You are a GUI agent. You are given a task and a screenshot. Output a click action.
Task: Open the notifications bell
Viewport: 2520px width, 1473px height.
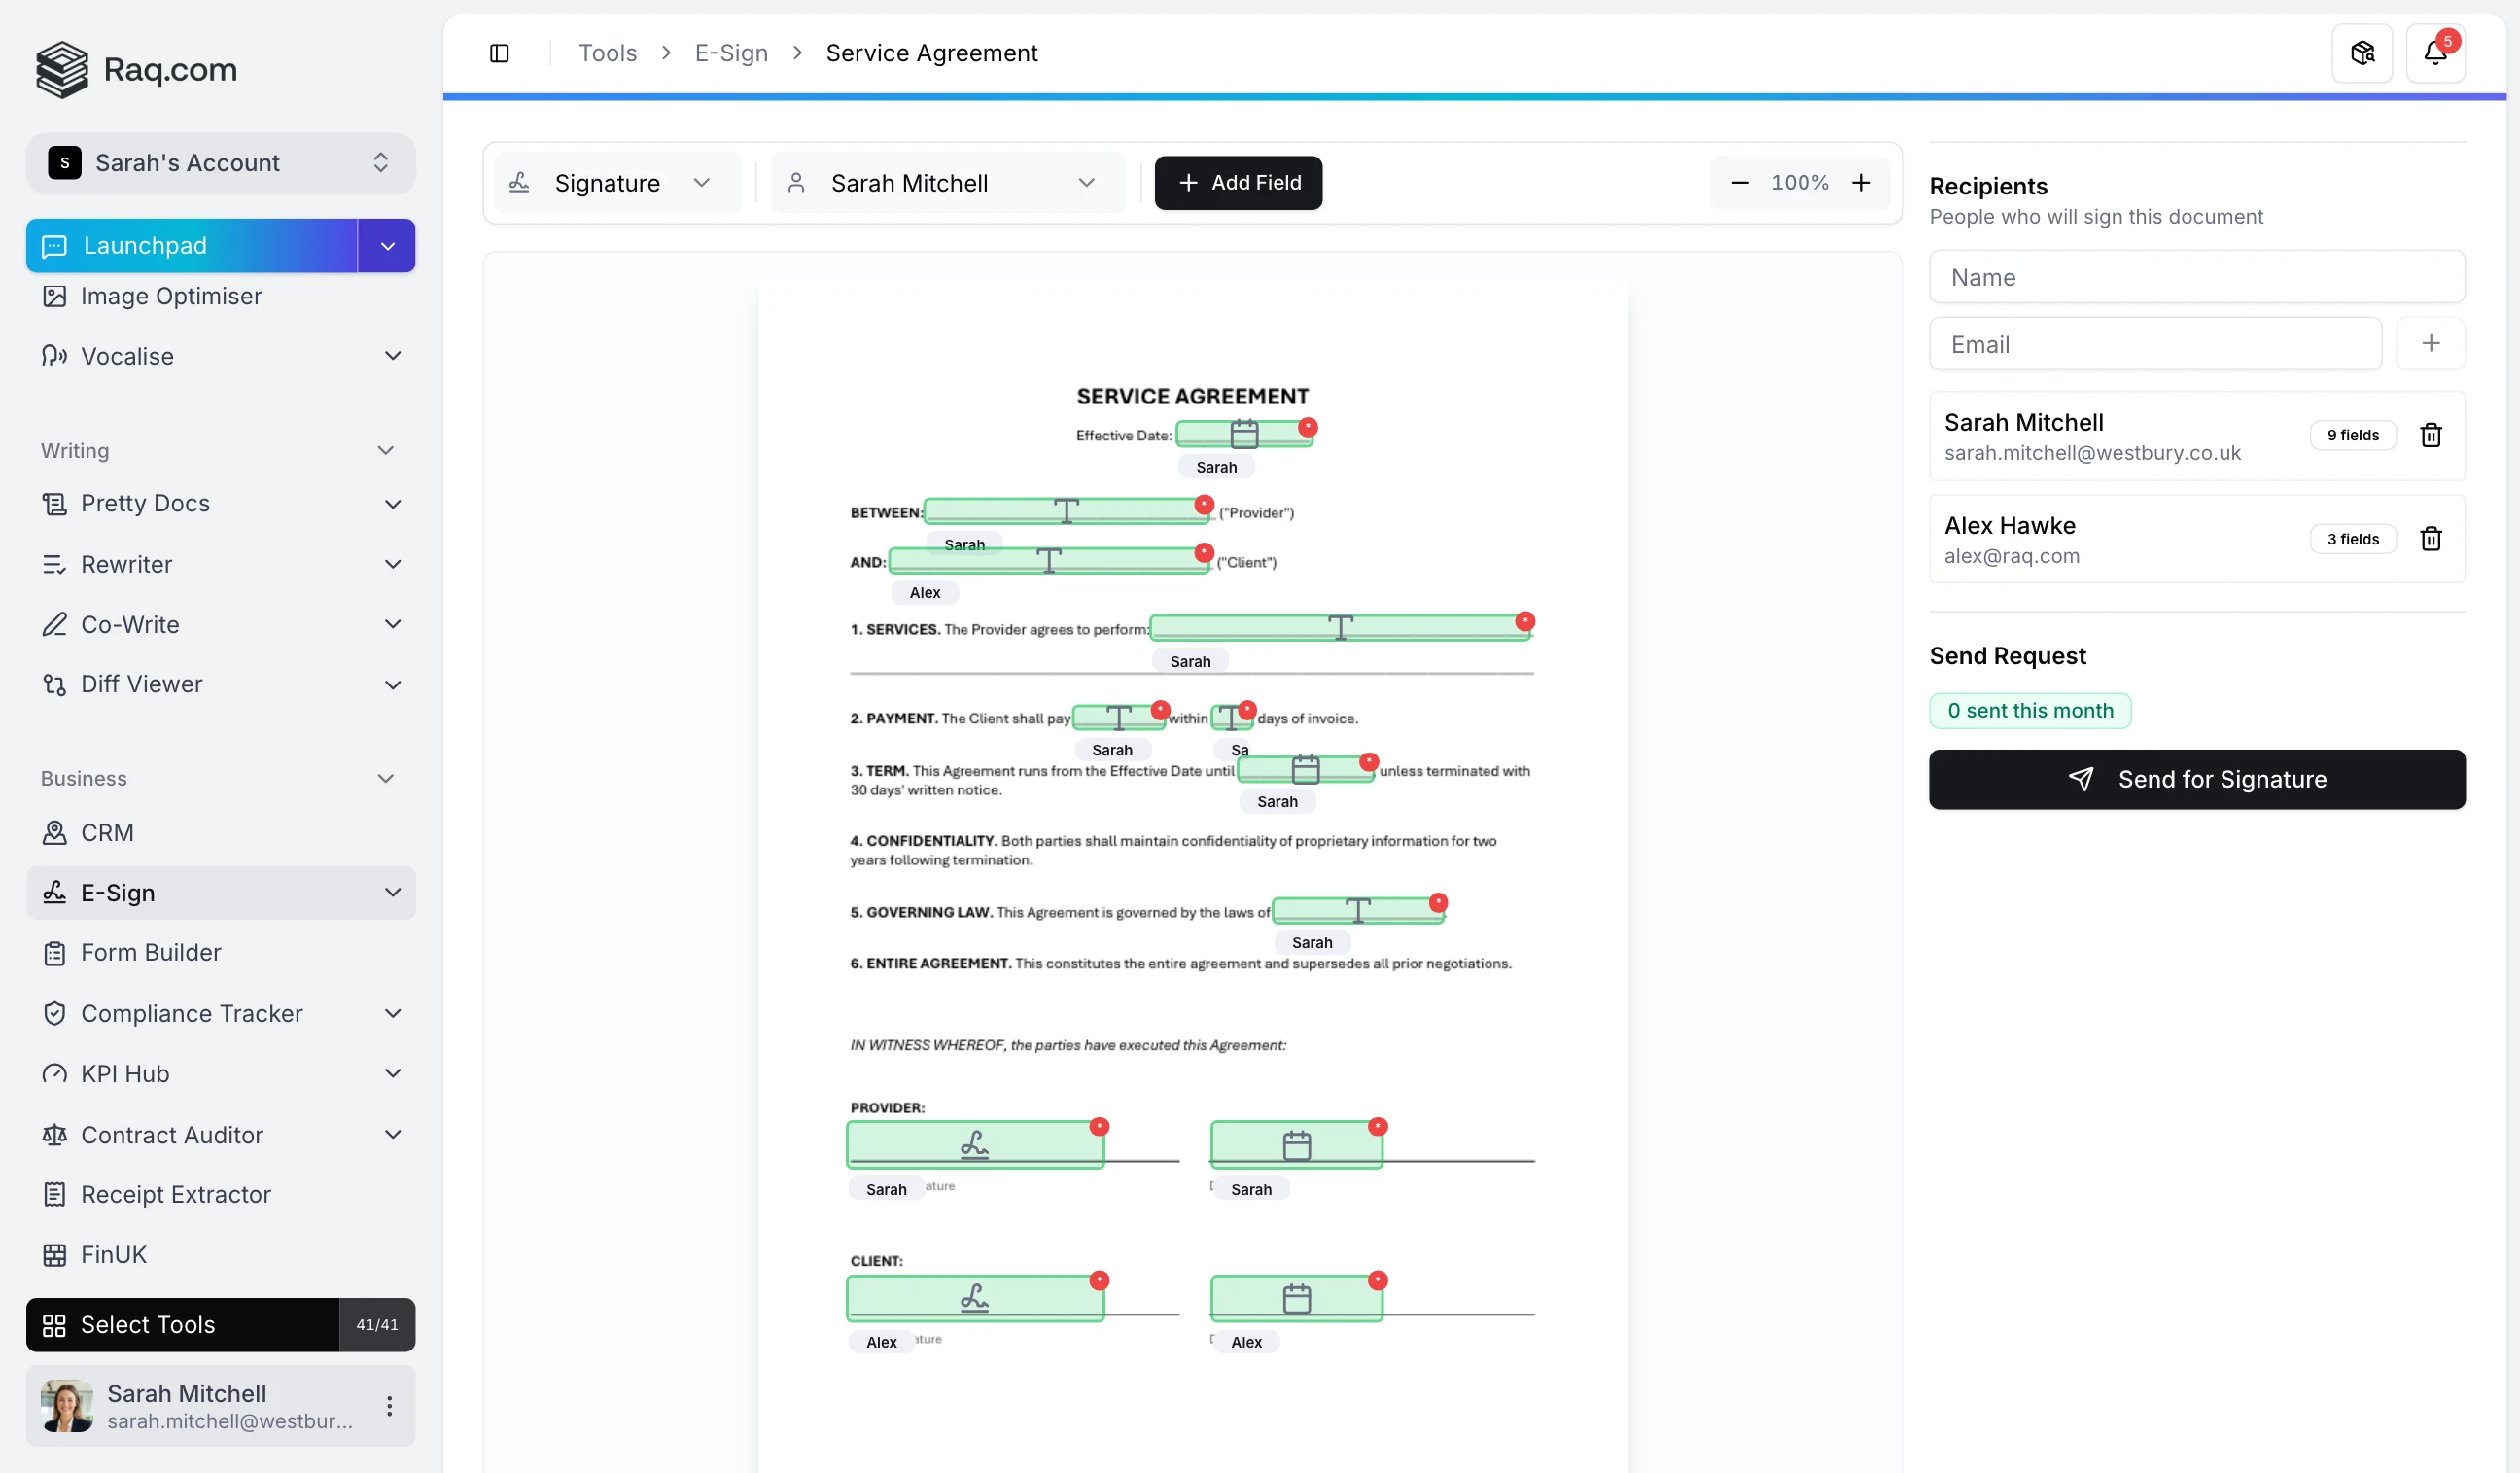pos(2437,52)
